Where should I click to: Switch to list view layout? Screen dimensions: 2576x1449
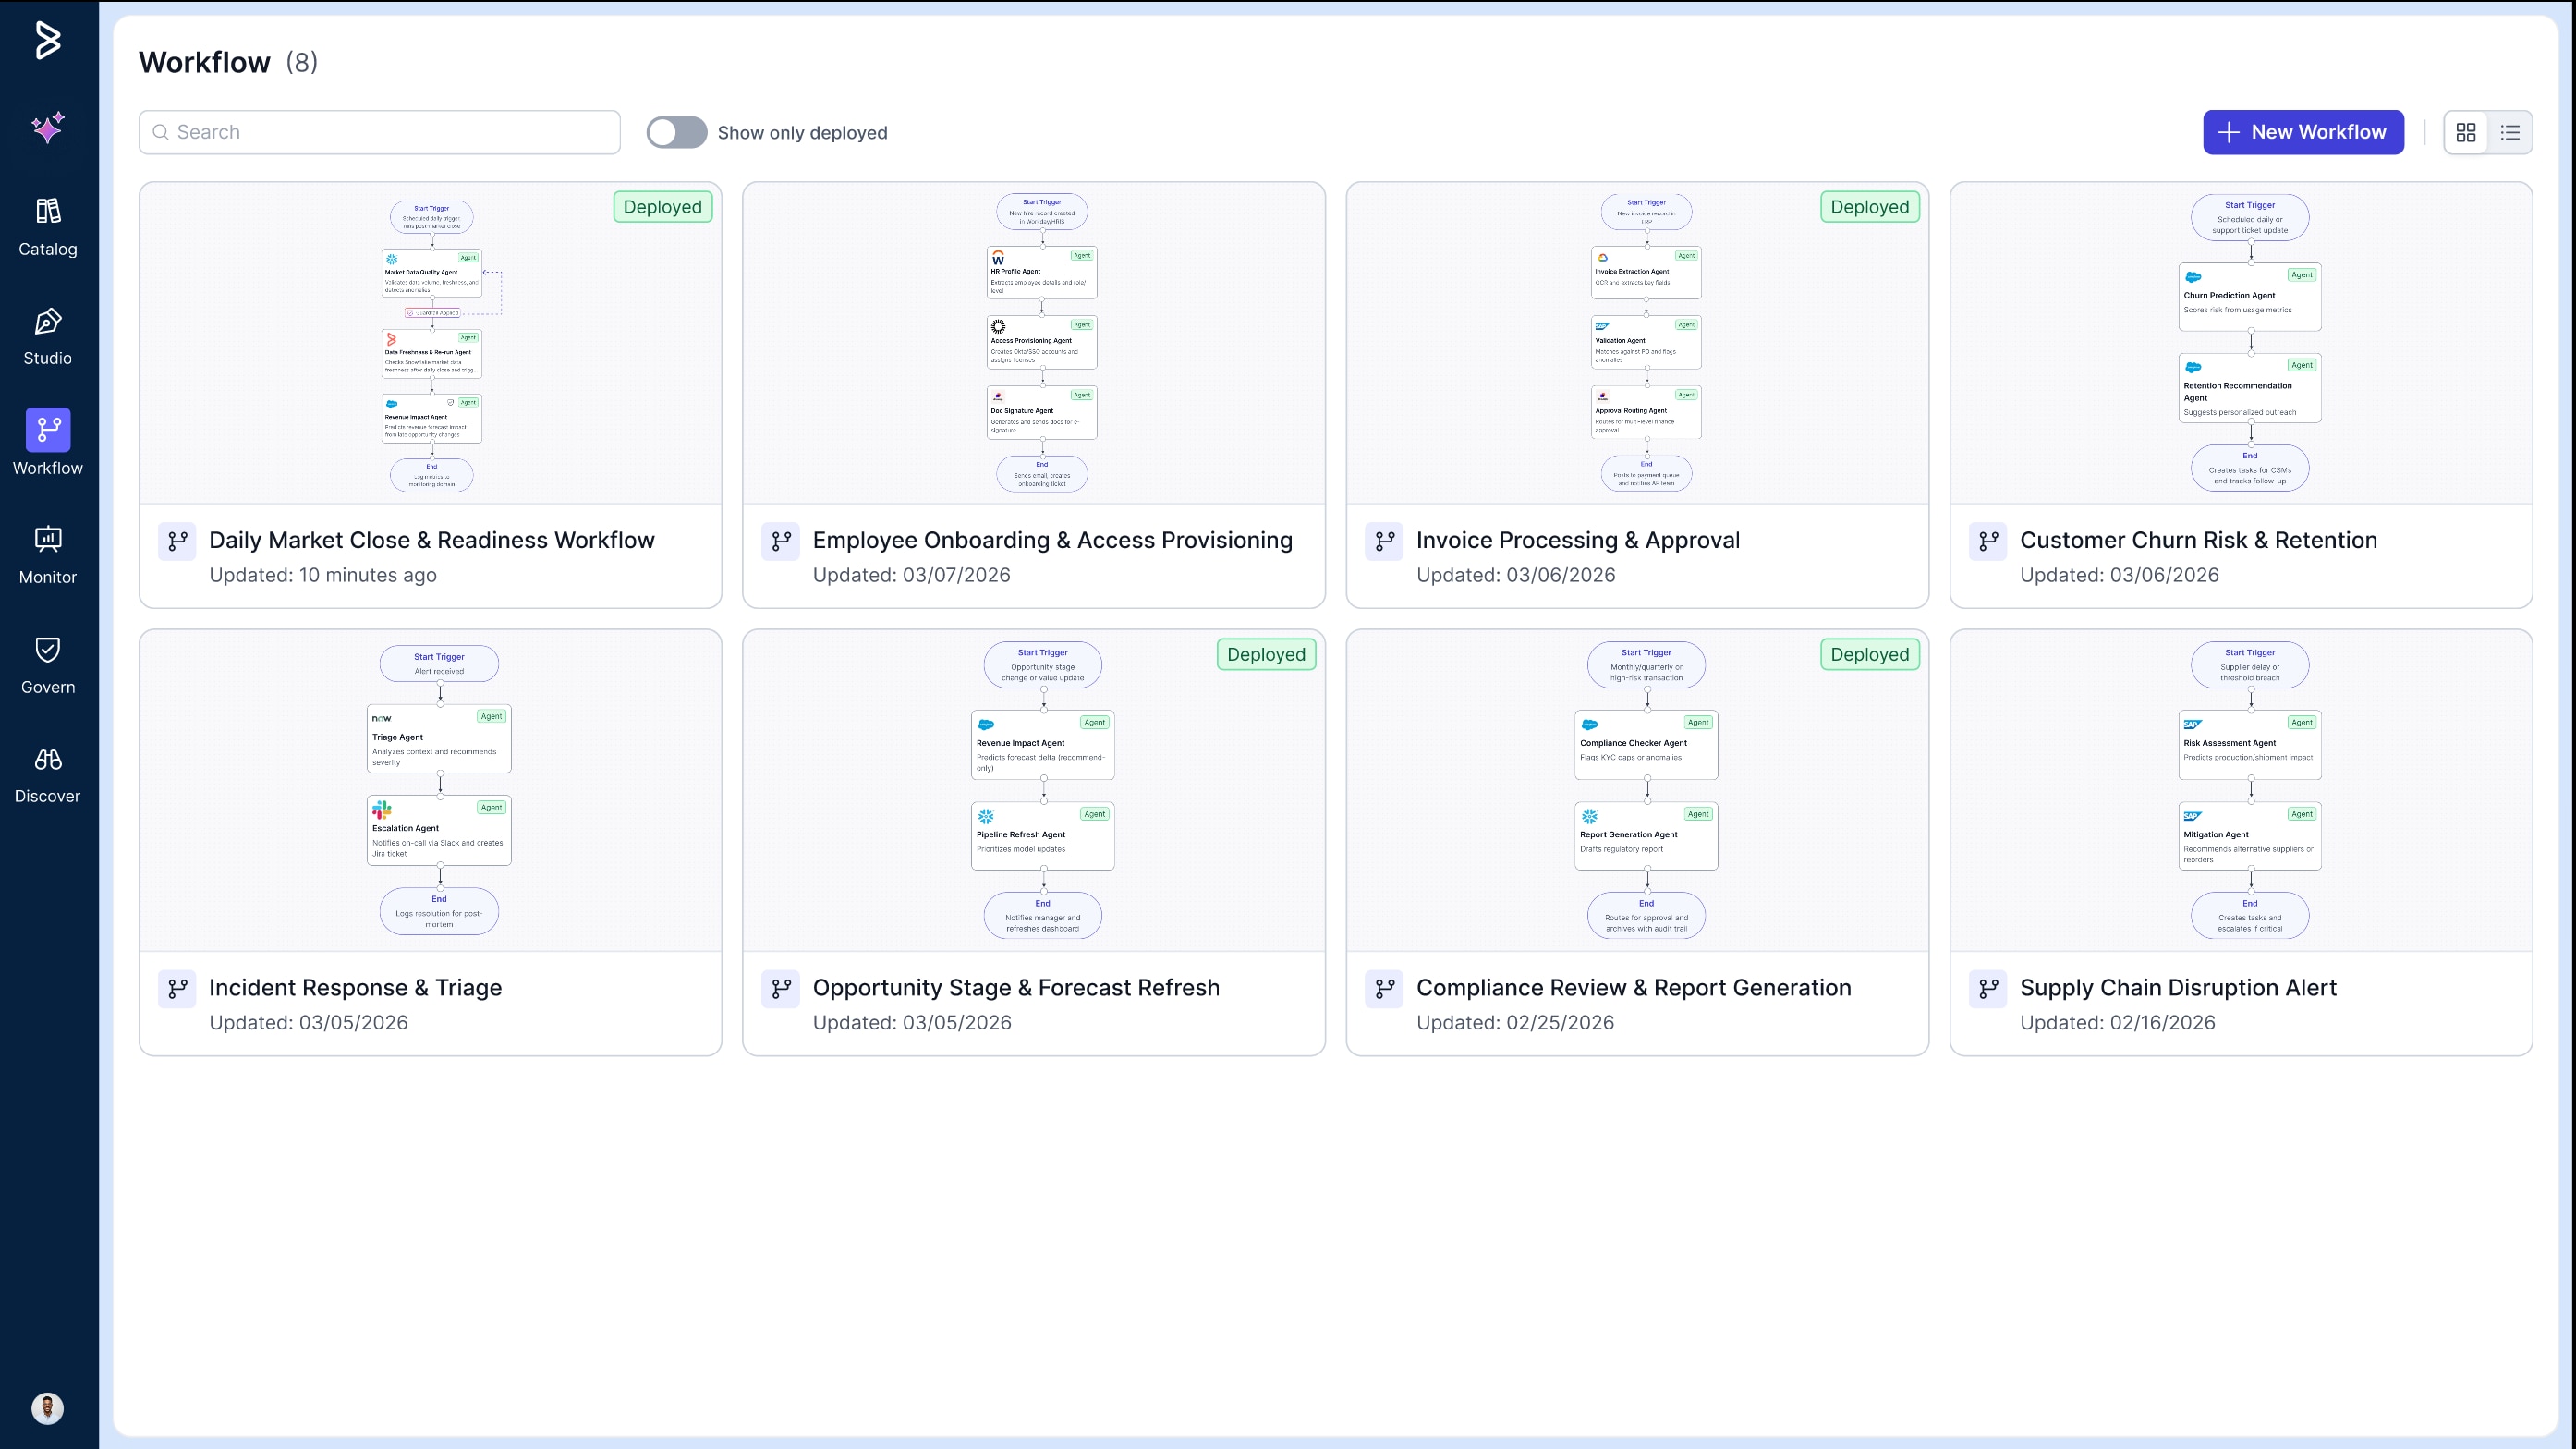coord(2510,132)
